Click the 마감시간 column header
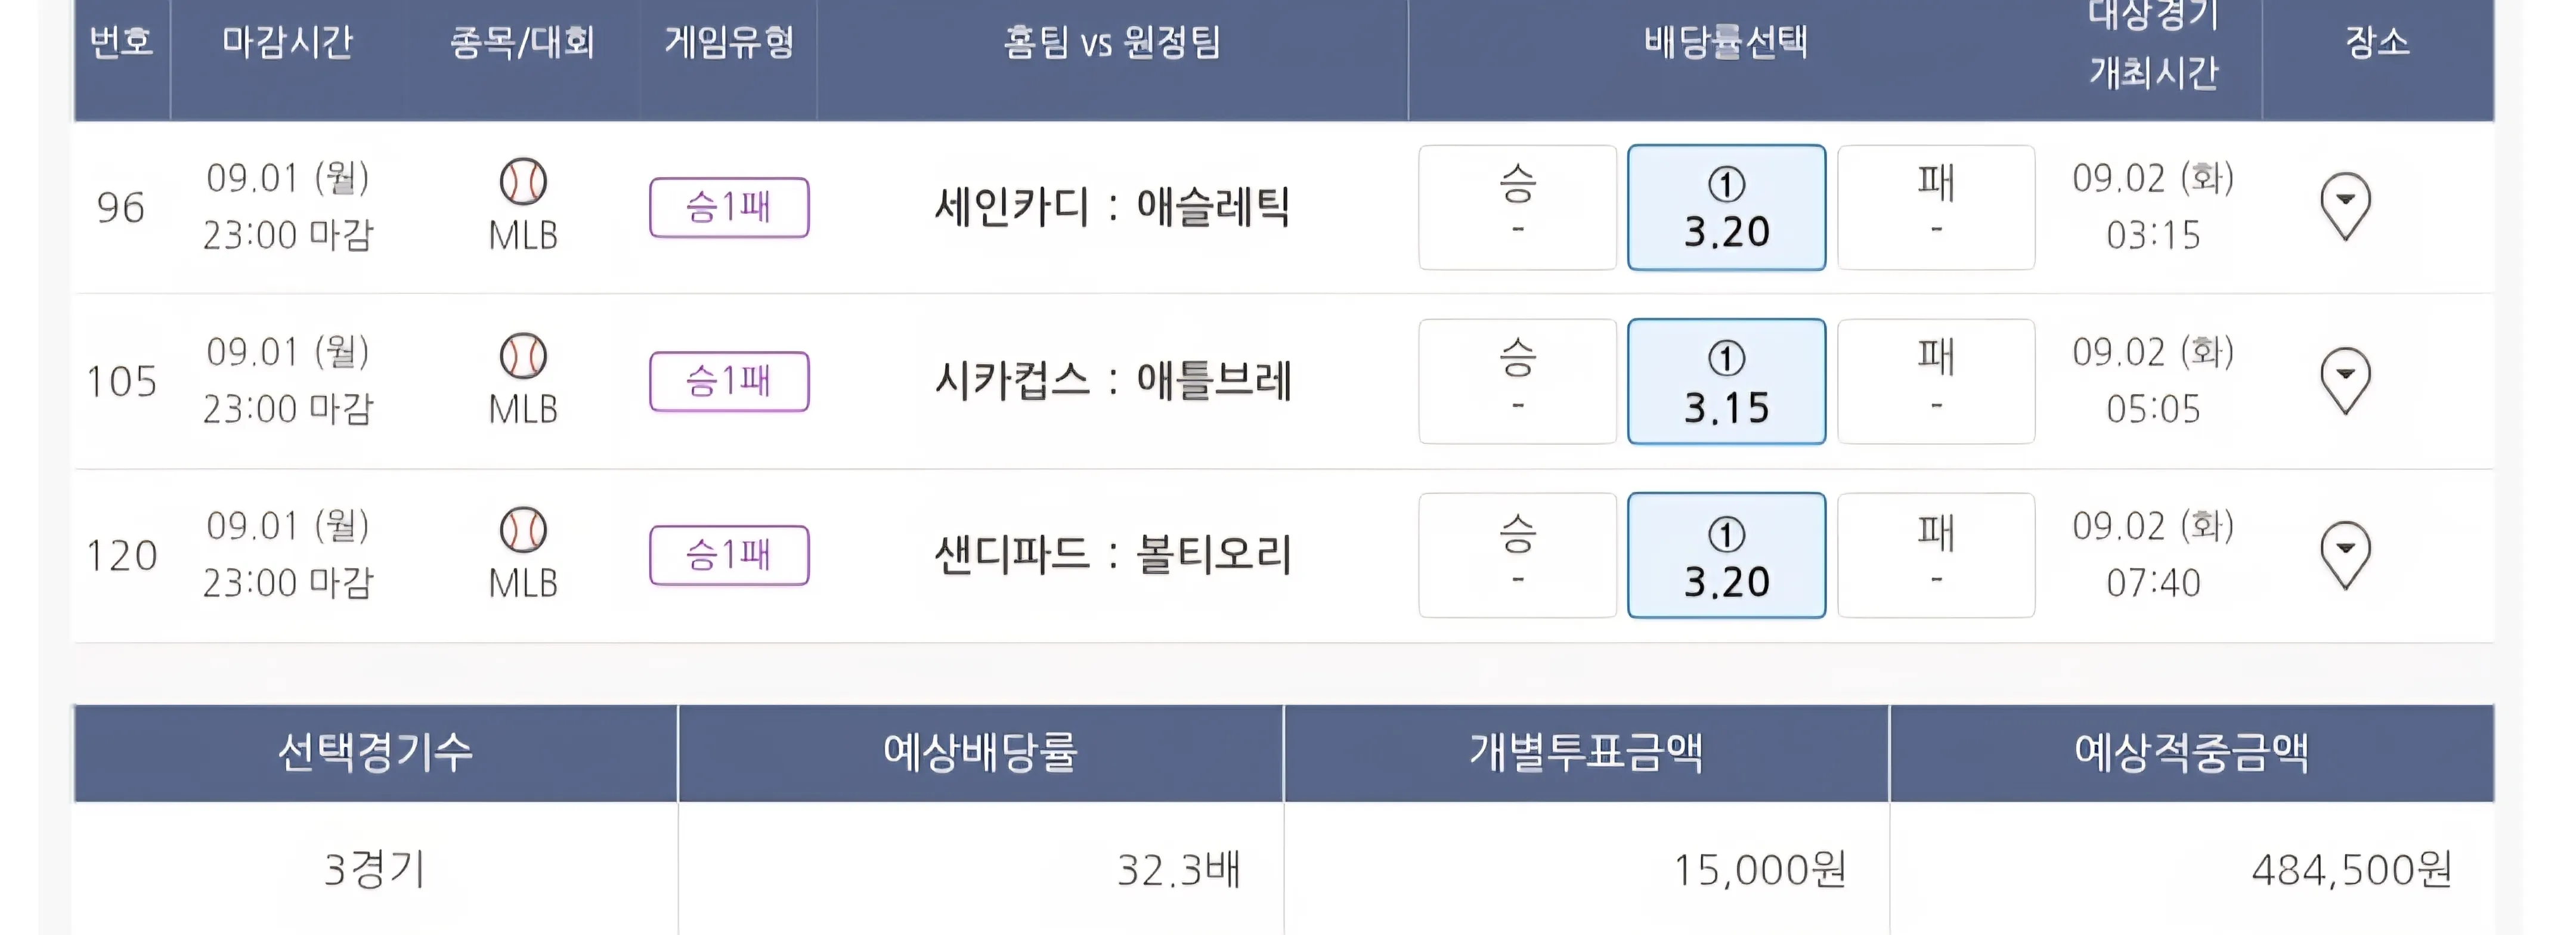This screenshot has height=935, width=2576. 288,42
